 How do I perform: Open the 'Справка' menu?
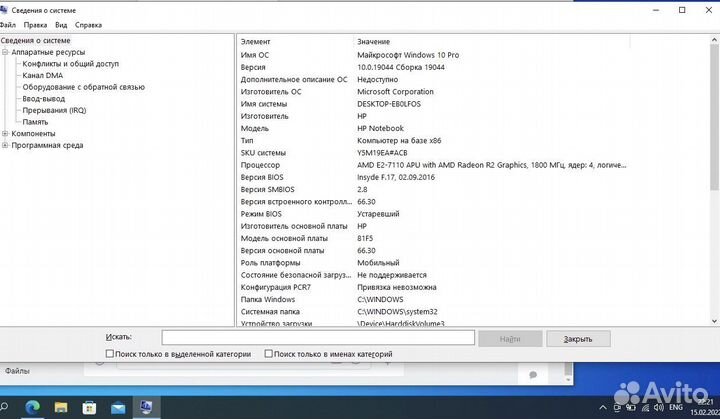(88, 24)
